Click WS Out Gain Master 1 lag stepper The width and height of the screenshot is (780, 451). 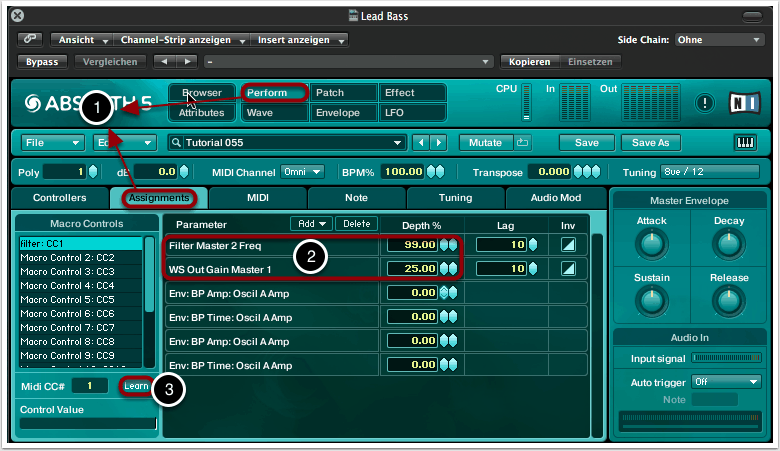pos(533,269)
